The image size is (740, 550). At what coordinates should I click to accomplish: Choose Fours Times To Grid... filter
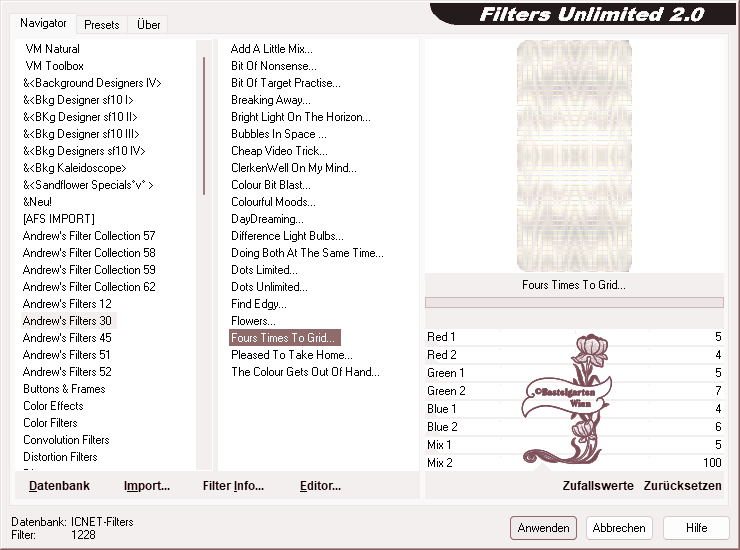[285, 338]
